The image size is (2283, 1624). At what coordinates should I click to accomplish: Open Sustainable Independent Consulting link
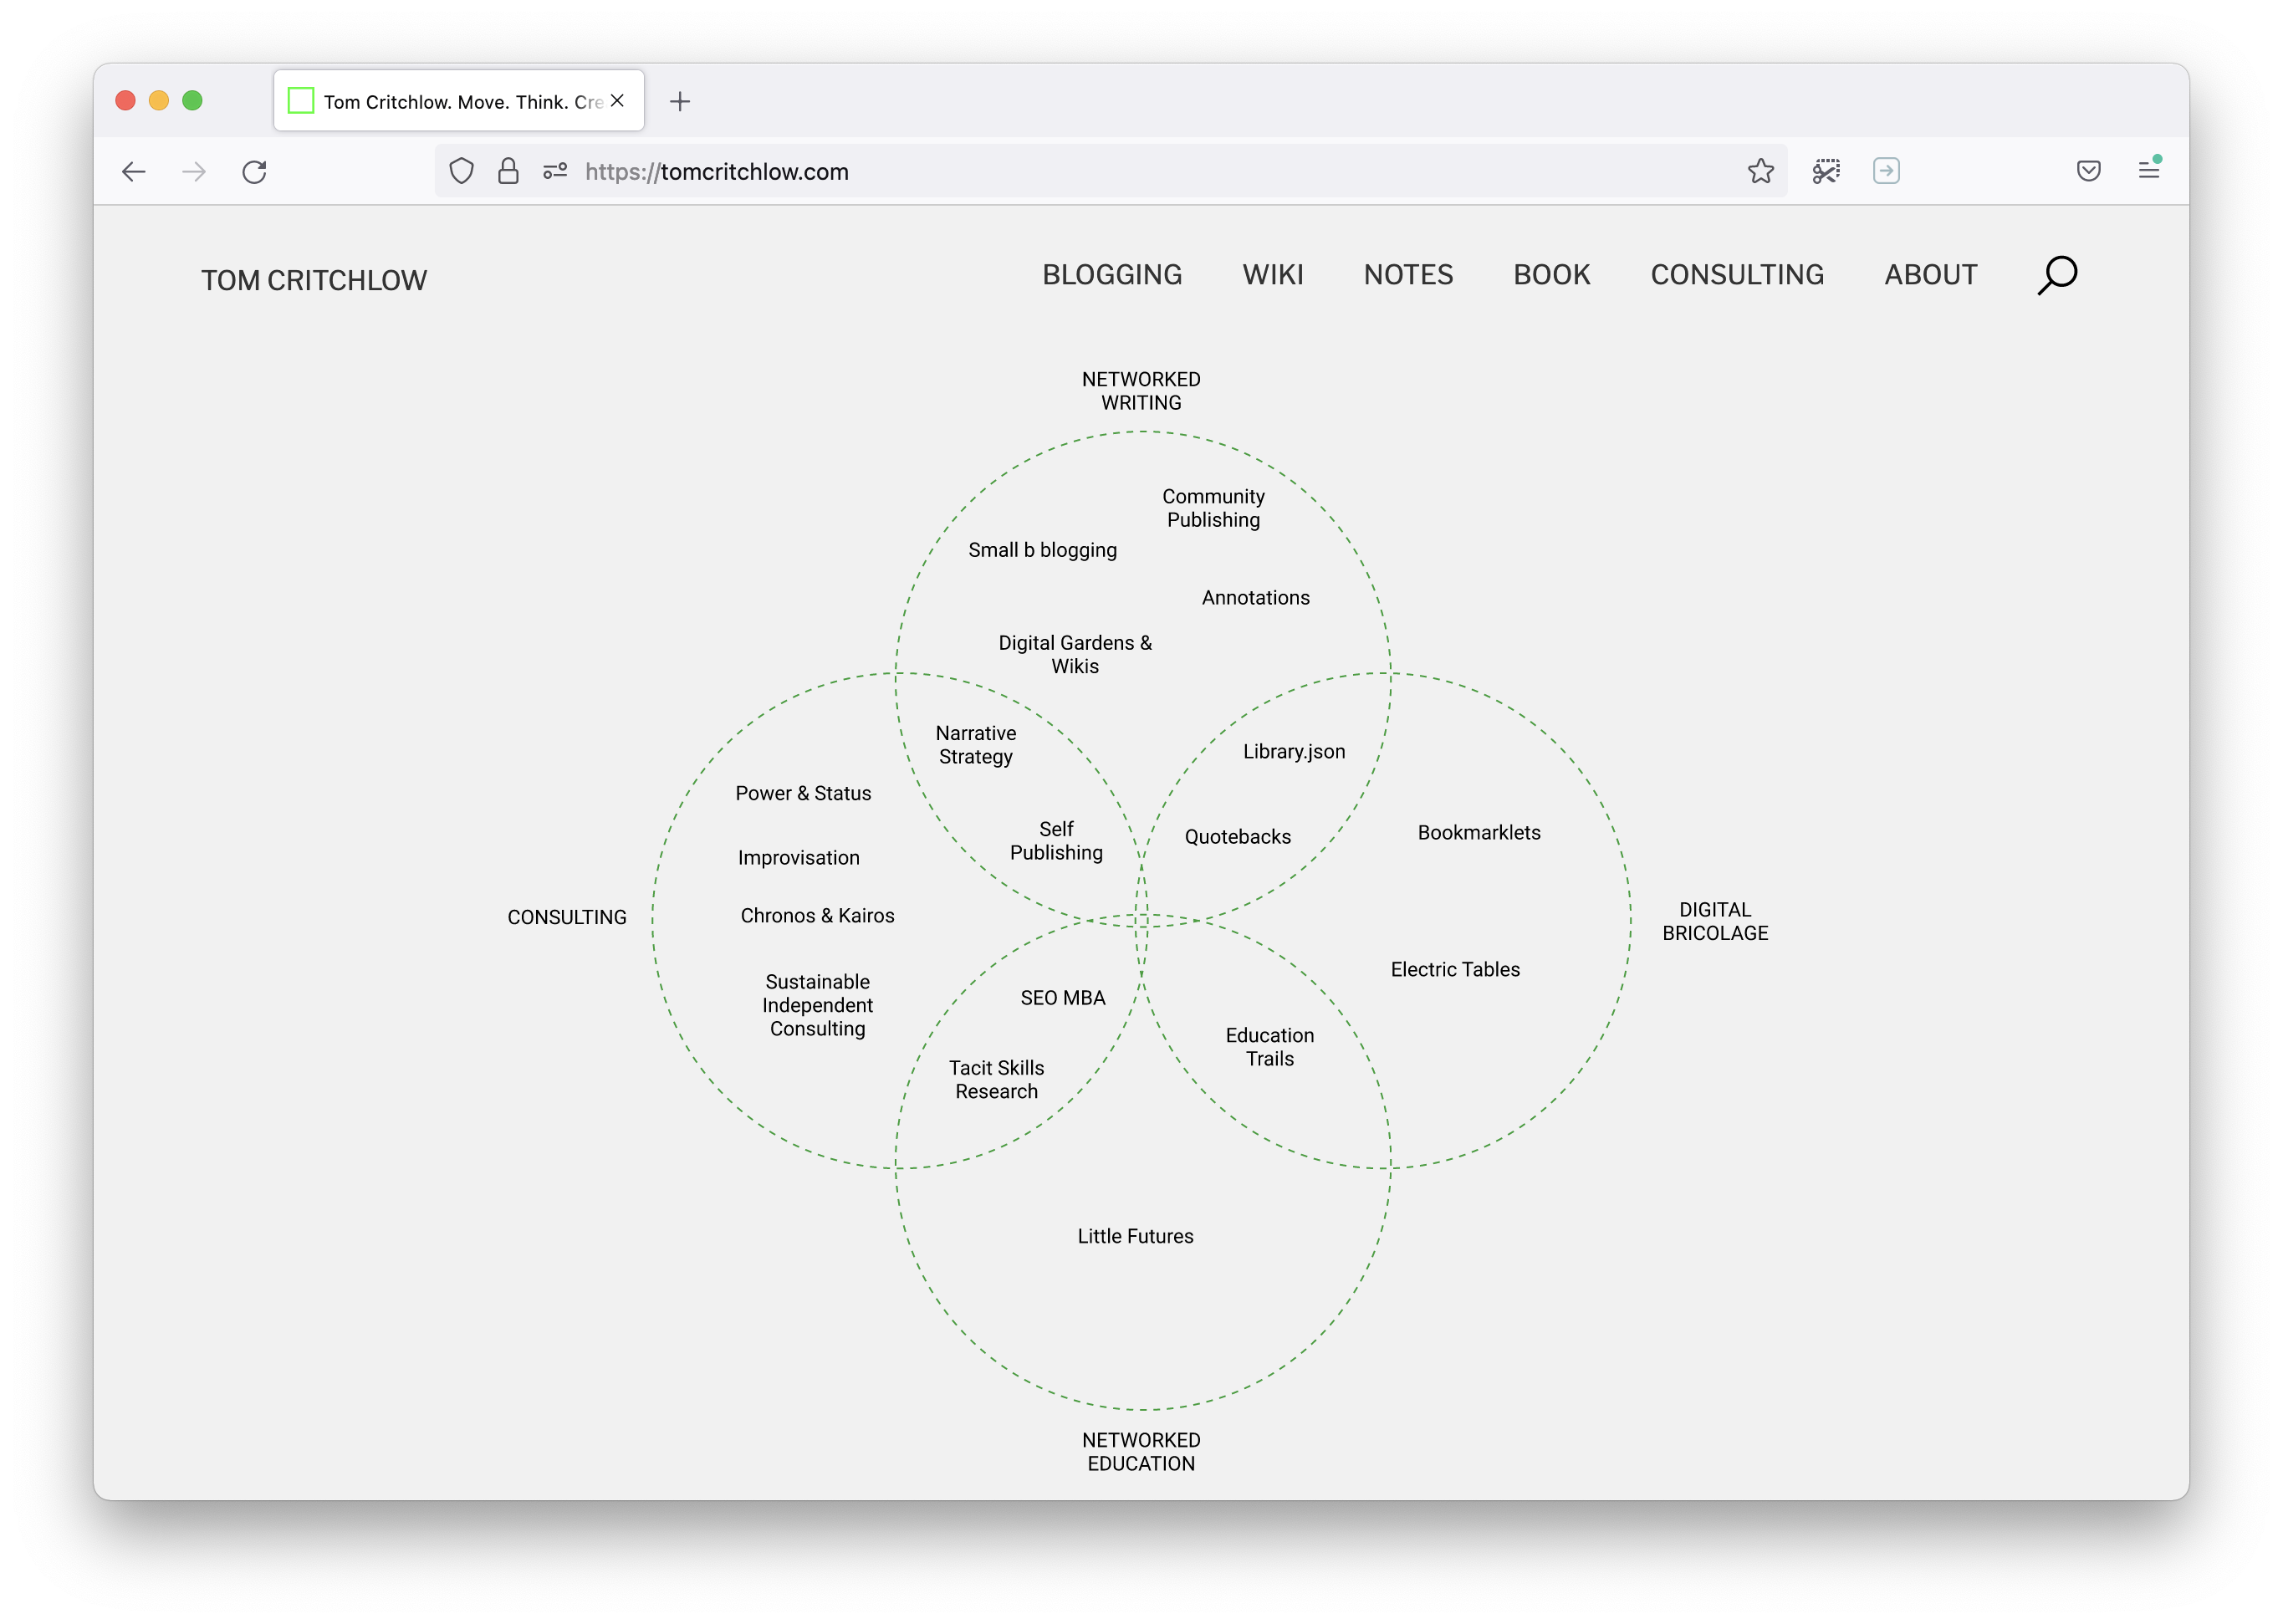817,1005
